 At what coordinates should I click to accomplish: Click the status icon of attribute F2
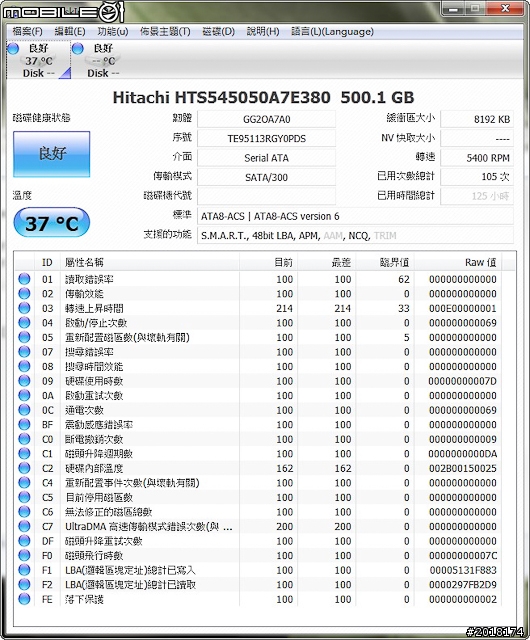tap(24, 584)
